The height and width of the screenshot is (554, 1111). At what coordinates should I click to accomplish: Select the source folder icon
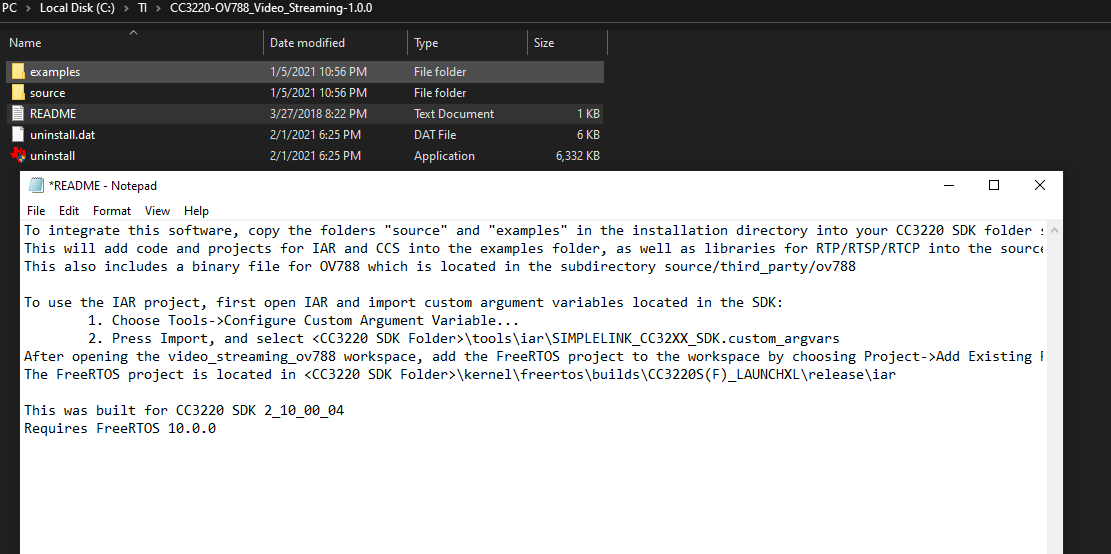[x=18, y=93]
